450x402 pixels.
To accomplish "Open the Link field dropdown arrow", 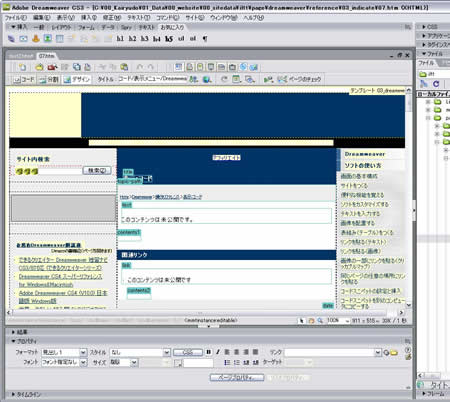I will [378, 353].
